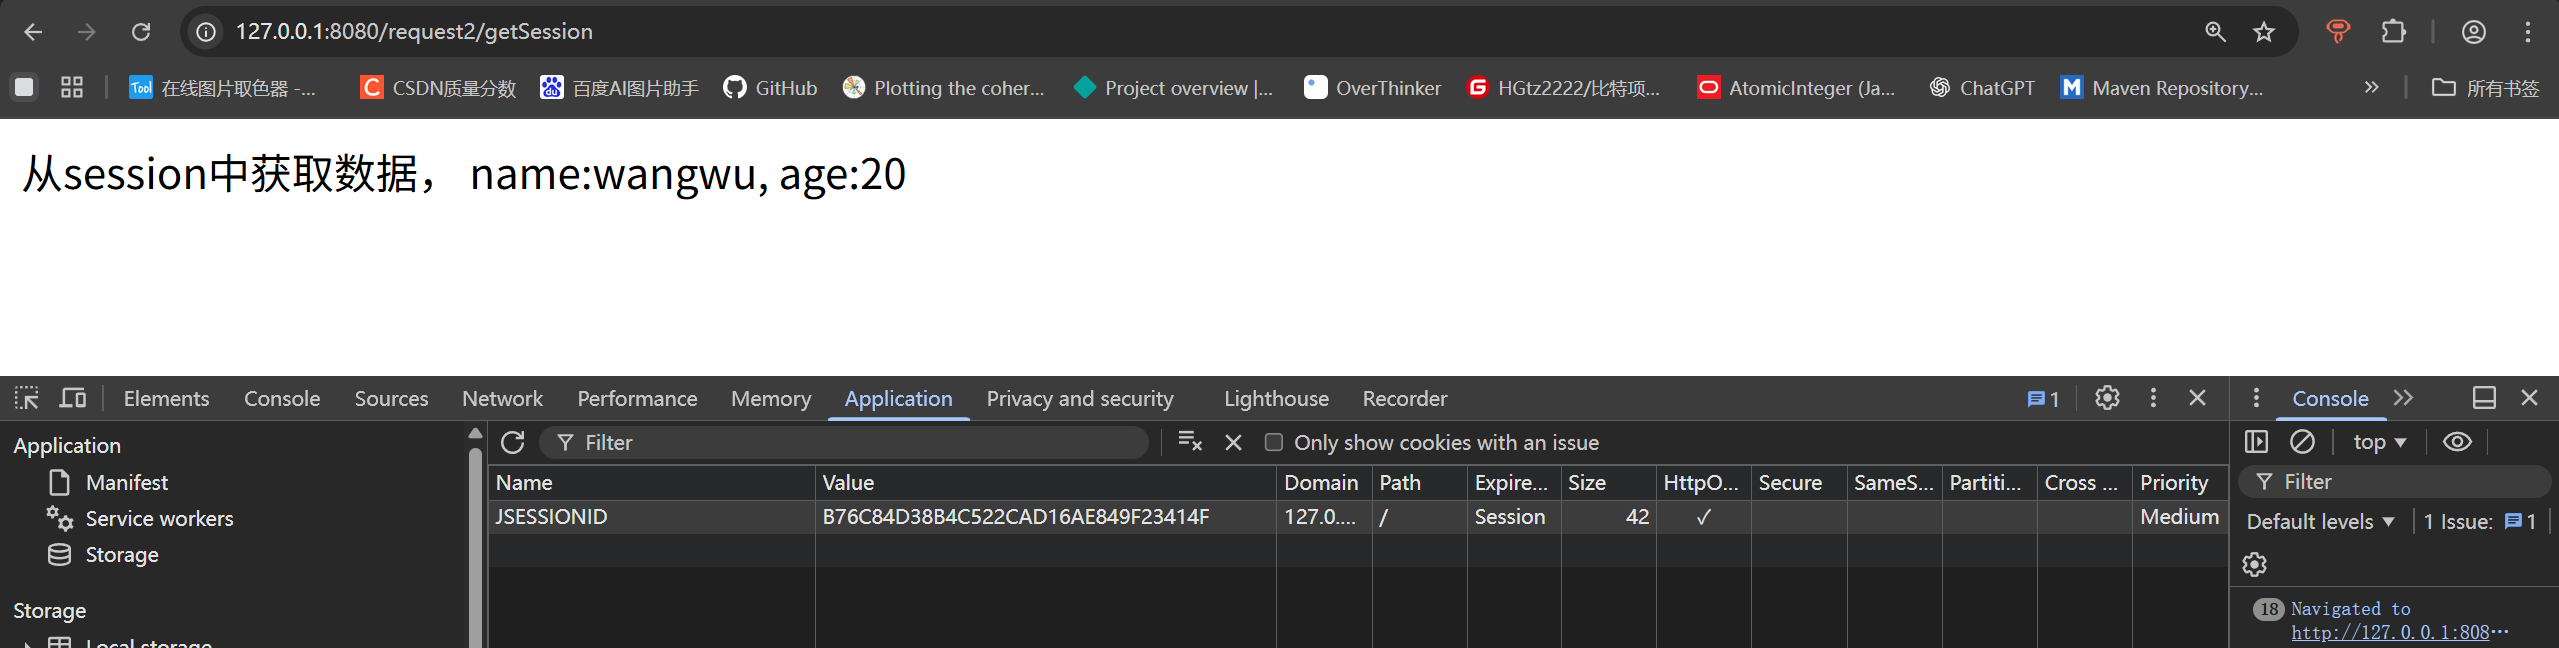Open the Chrome three-dot menu
This screenshot has width=2559, height=648.
coord(2528,32)
